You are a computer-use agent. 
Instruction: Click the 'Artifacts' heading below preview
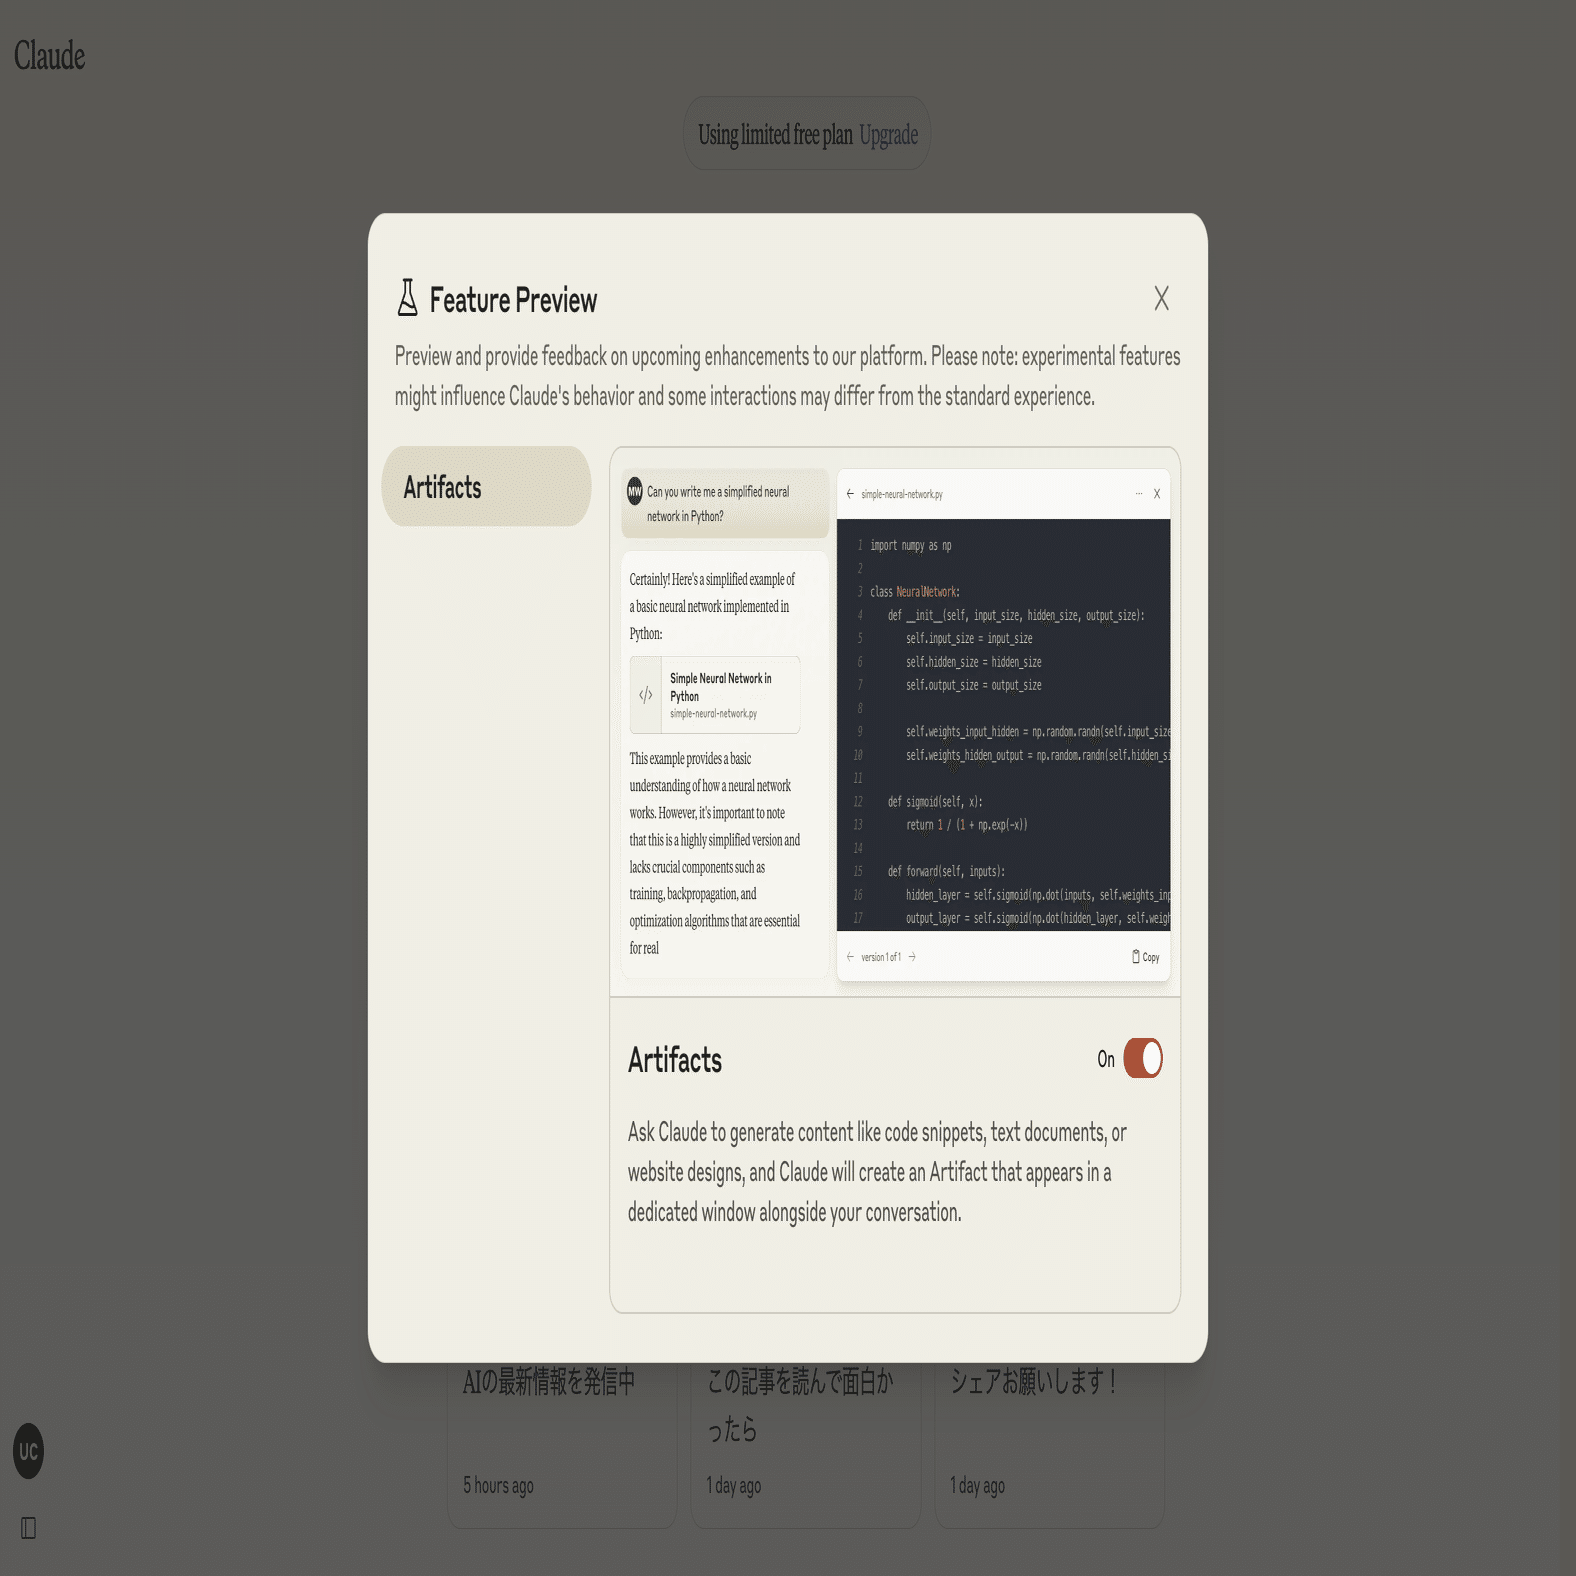[x=675, y=1060]
